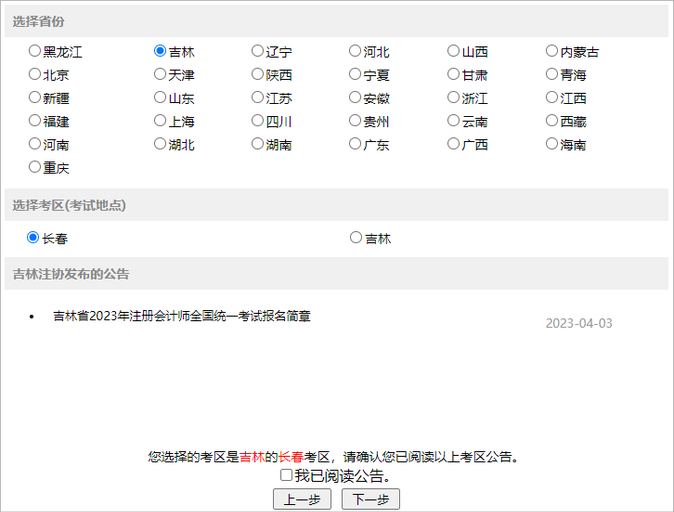674x512 pixels.
Task: Select 湖北 province radio button
Action: pos(161,144)
